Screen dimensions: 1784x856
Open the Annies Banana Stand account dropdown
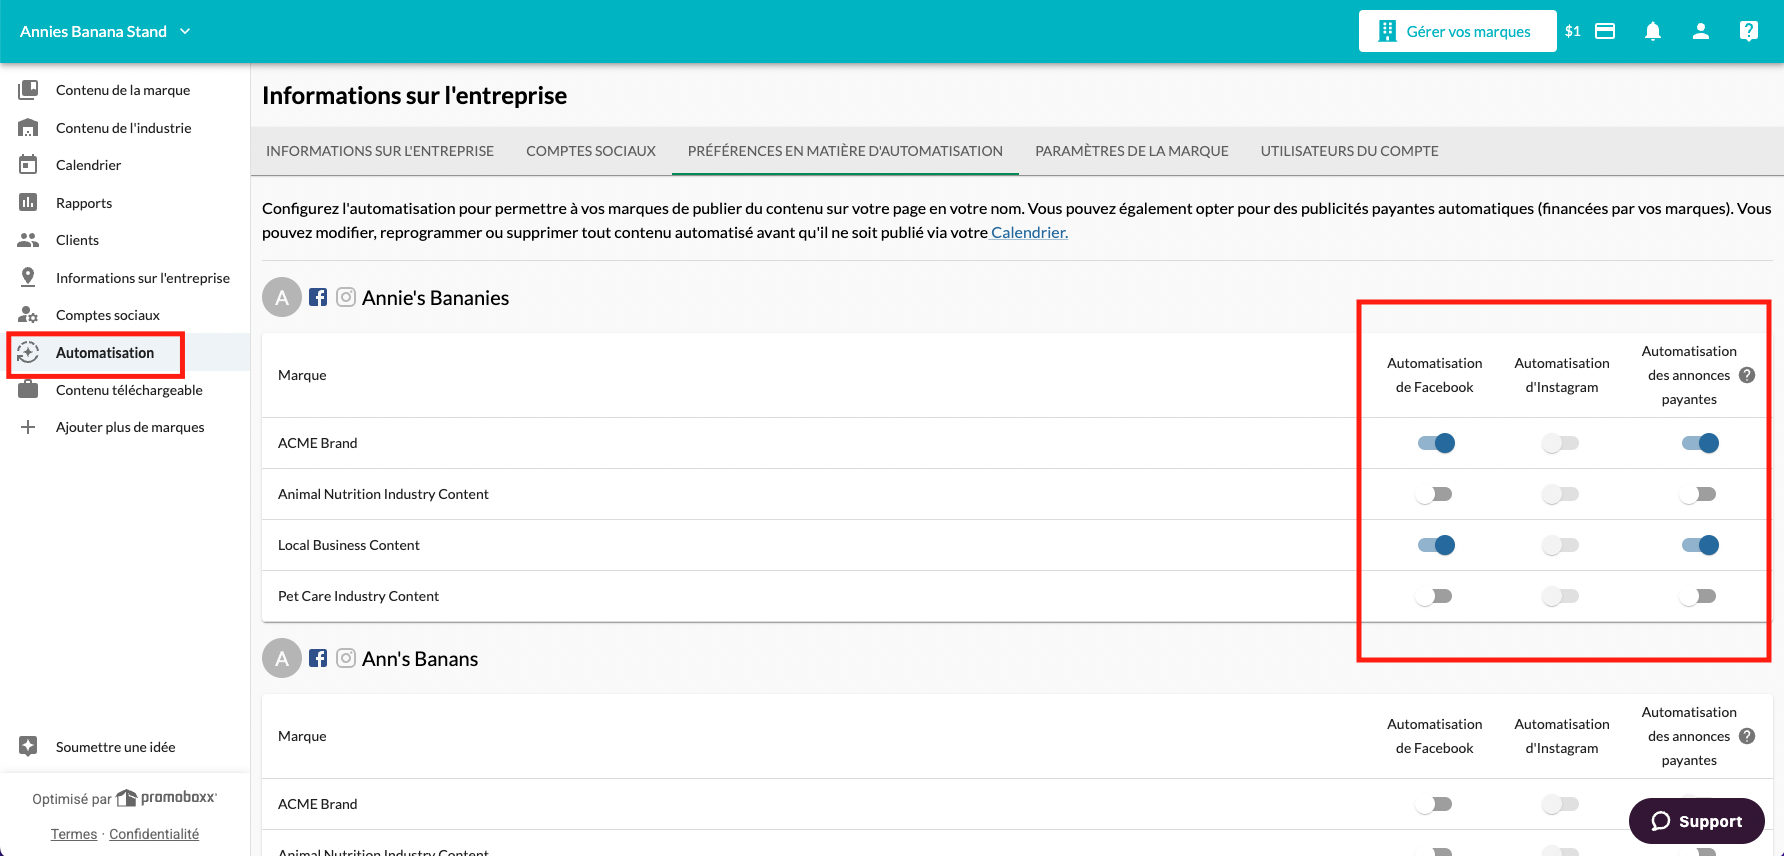pyautogui.click(x=105, y=31)
